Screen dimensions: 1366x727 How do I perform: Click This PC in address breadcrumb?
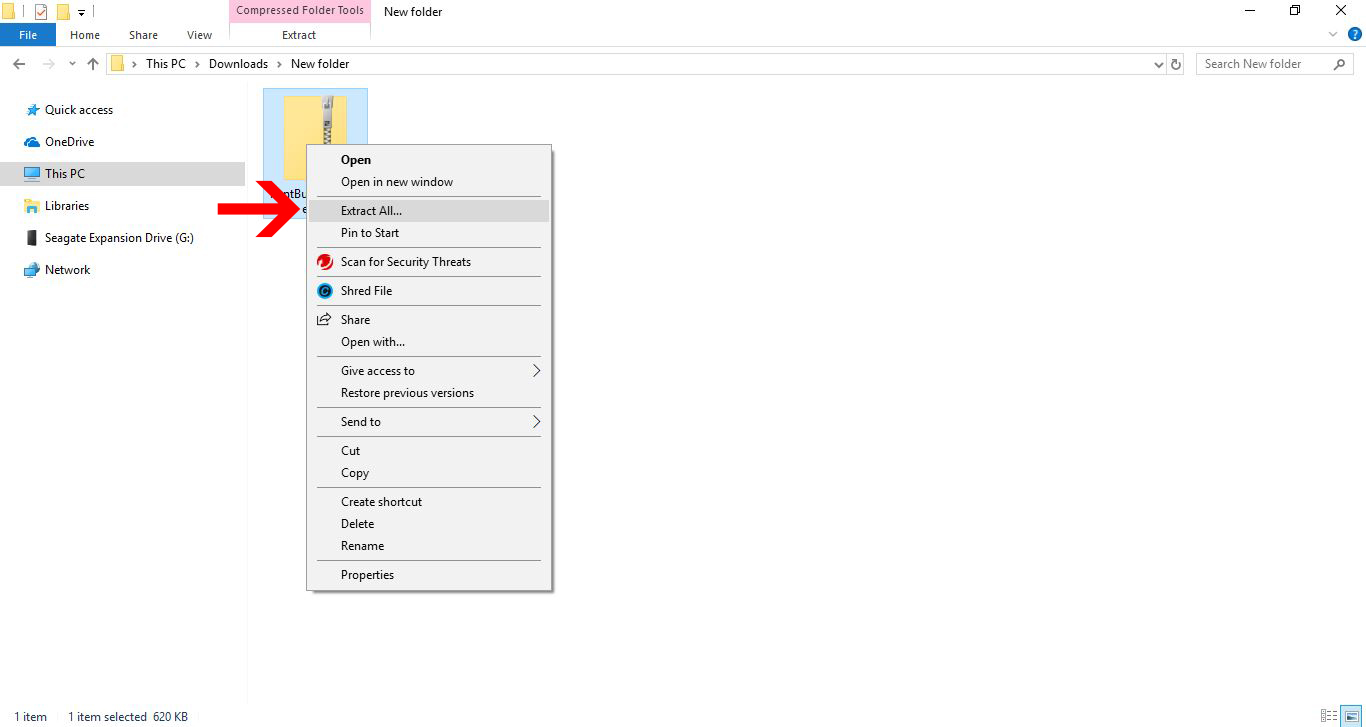[x=166, y=64]
